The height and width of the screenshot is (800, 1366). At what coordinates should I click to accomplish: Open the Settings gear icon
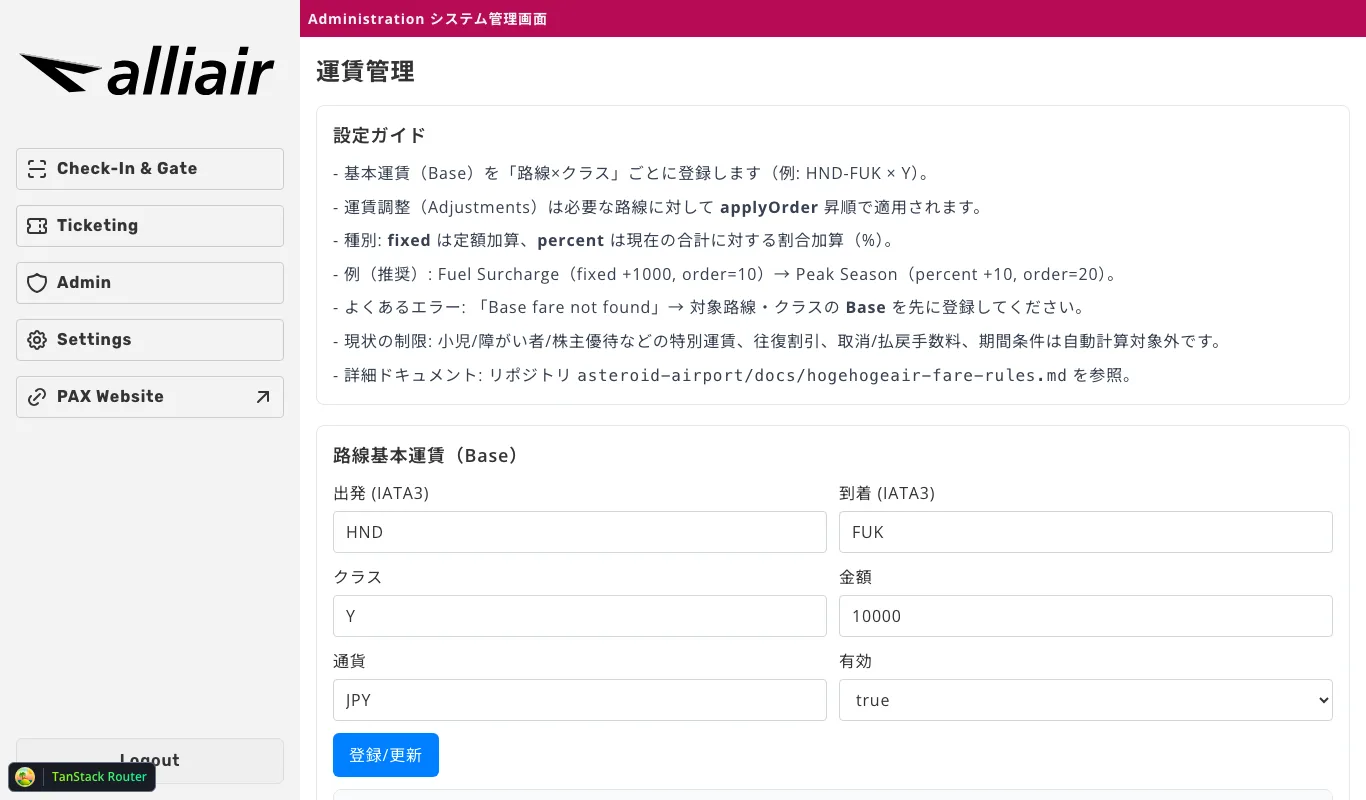[x=37, y=339]
